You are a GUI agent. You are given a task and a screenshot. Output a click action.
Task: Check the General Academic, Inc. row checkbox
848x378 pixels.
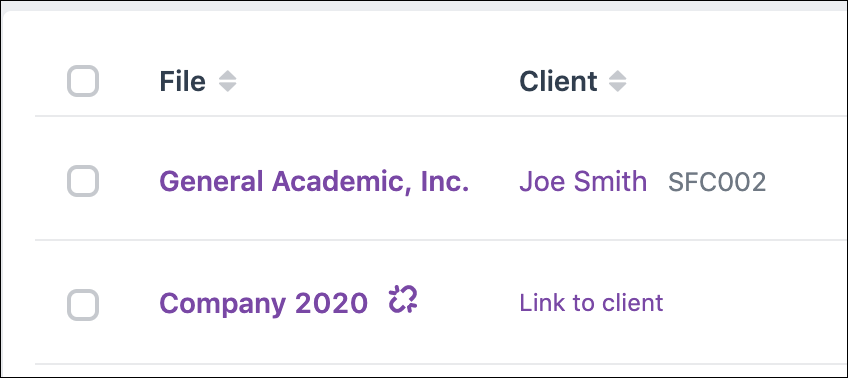click(x=83, y=181)
